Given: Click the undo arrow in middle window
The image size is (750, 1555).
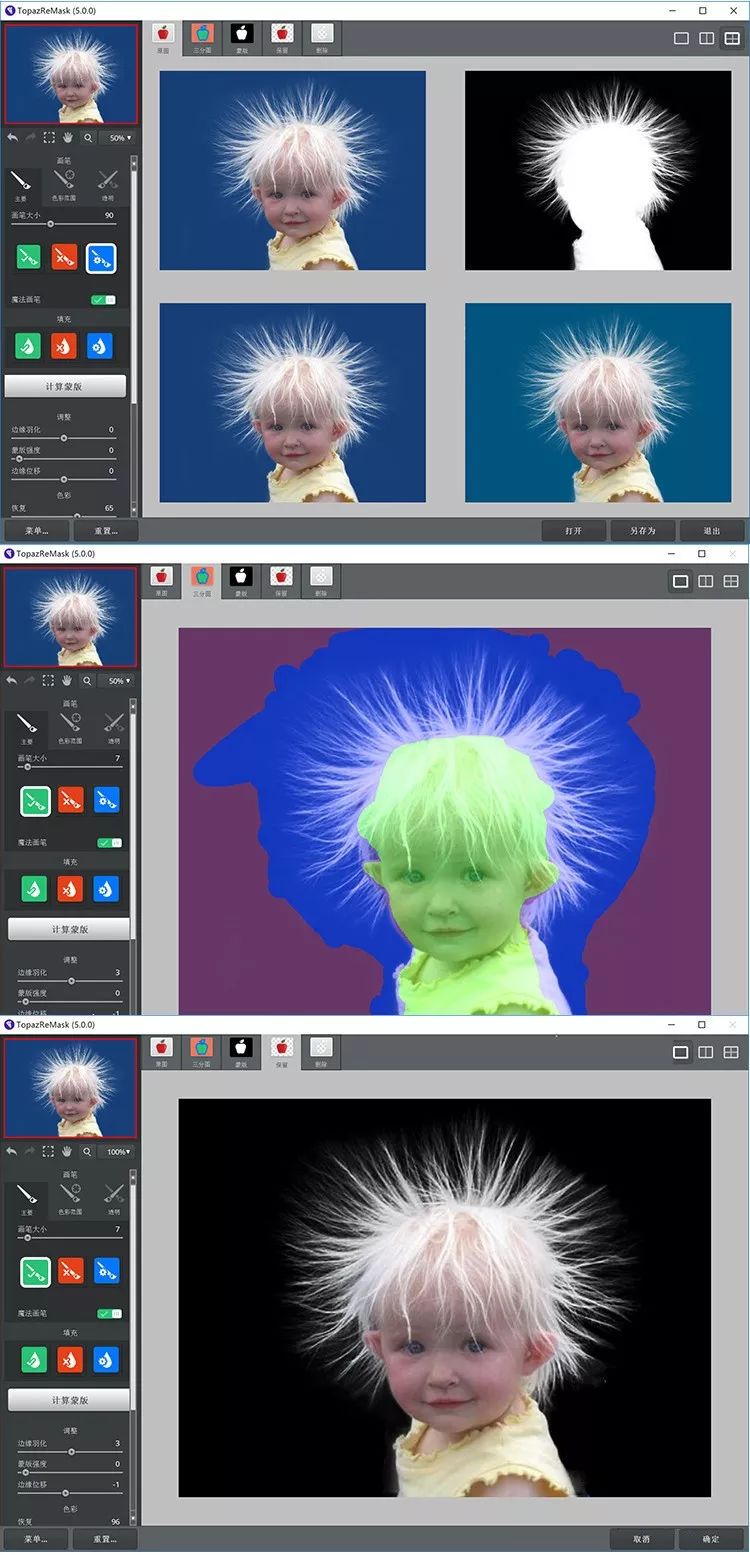Looking at the screenshot, I should point(12,680).
